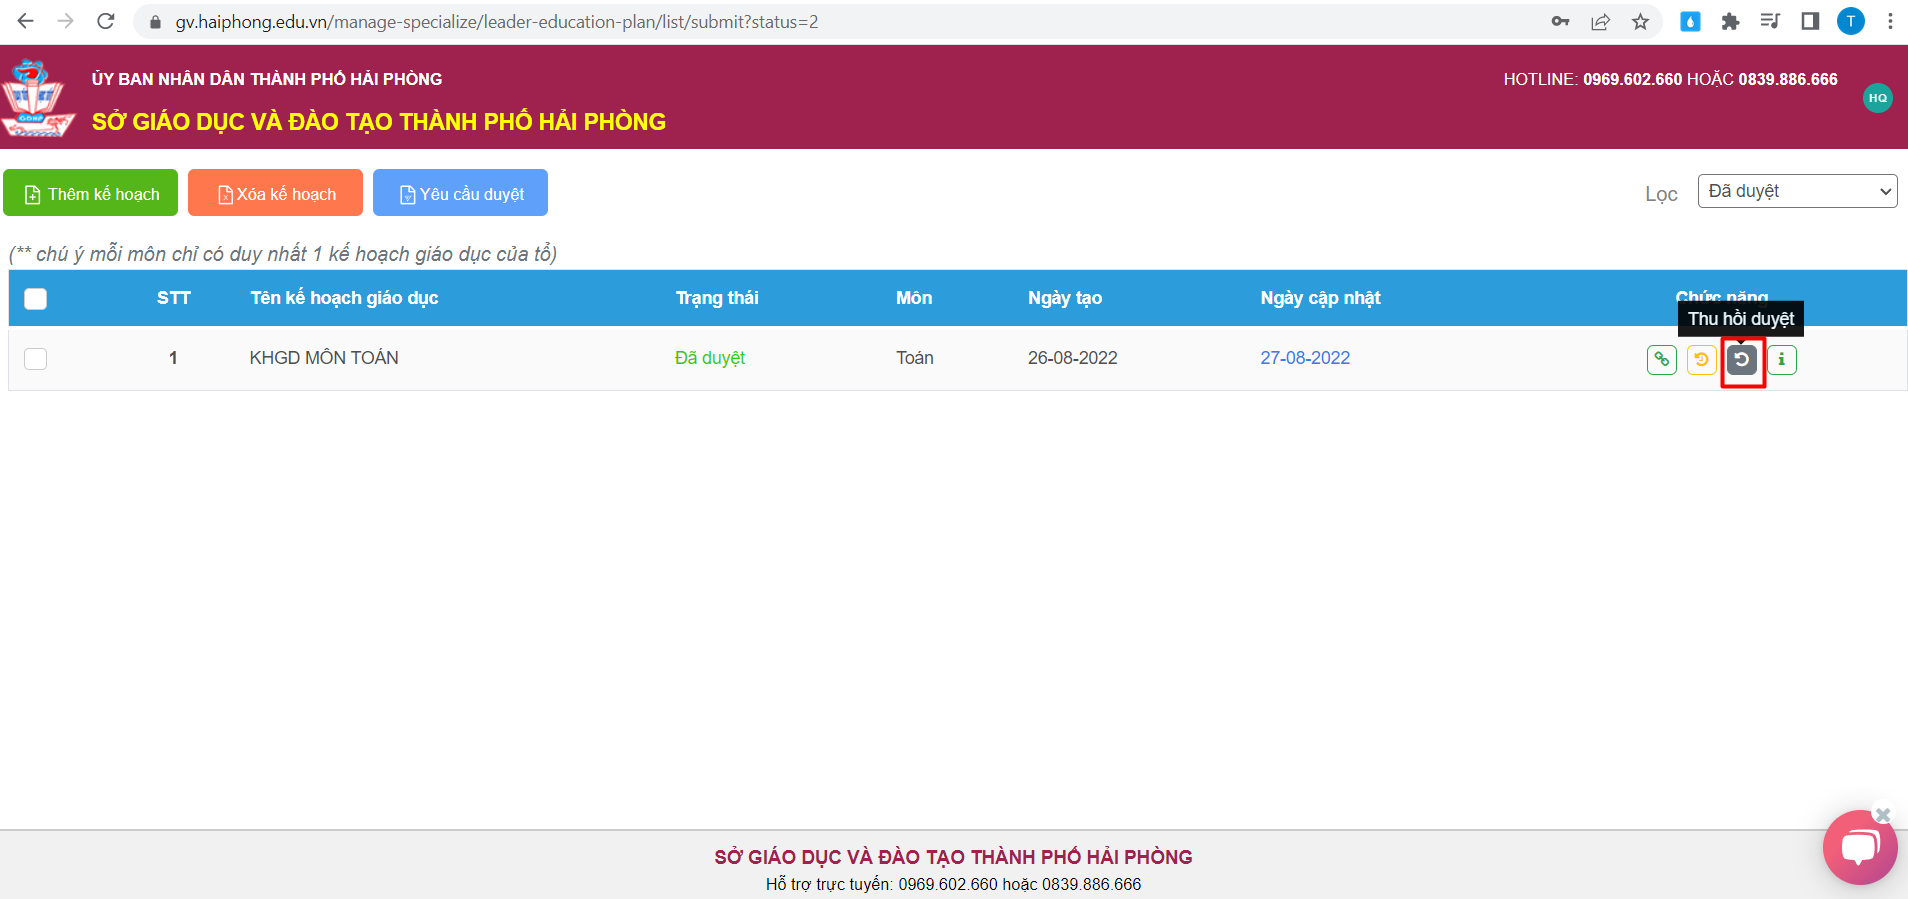This screenshot has width=1908, height=899.
Task: Open the chat support bubble
Action: (1859, 848)
